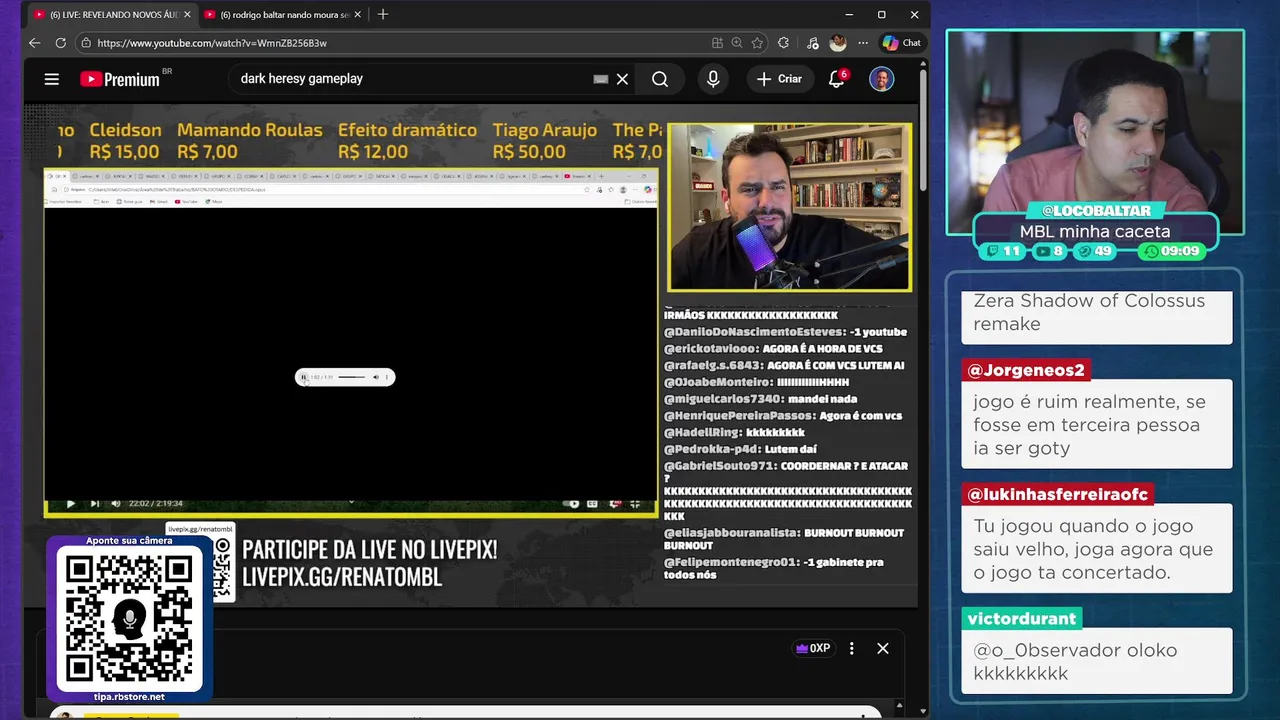1280x720 pixels.
Task: Close the panel with X beside 0XP
Action: point(883,648)
